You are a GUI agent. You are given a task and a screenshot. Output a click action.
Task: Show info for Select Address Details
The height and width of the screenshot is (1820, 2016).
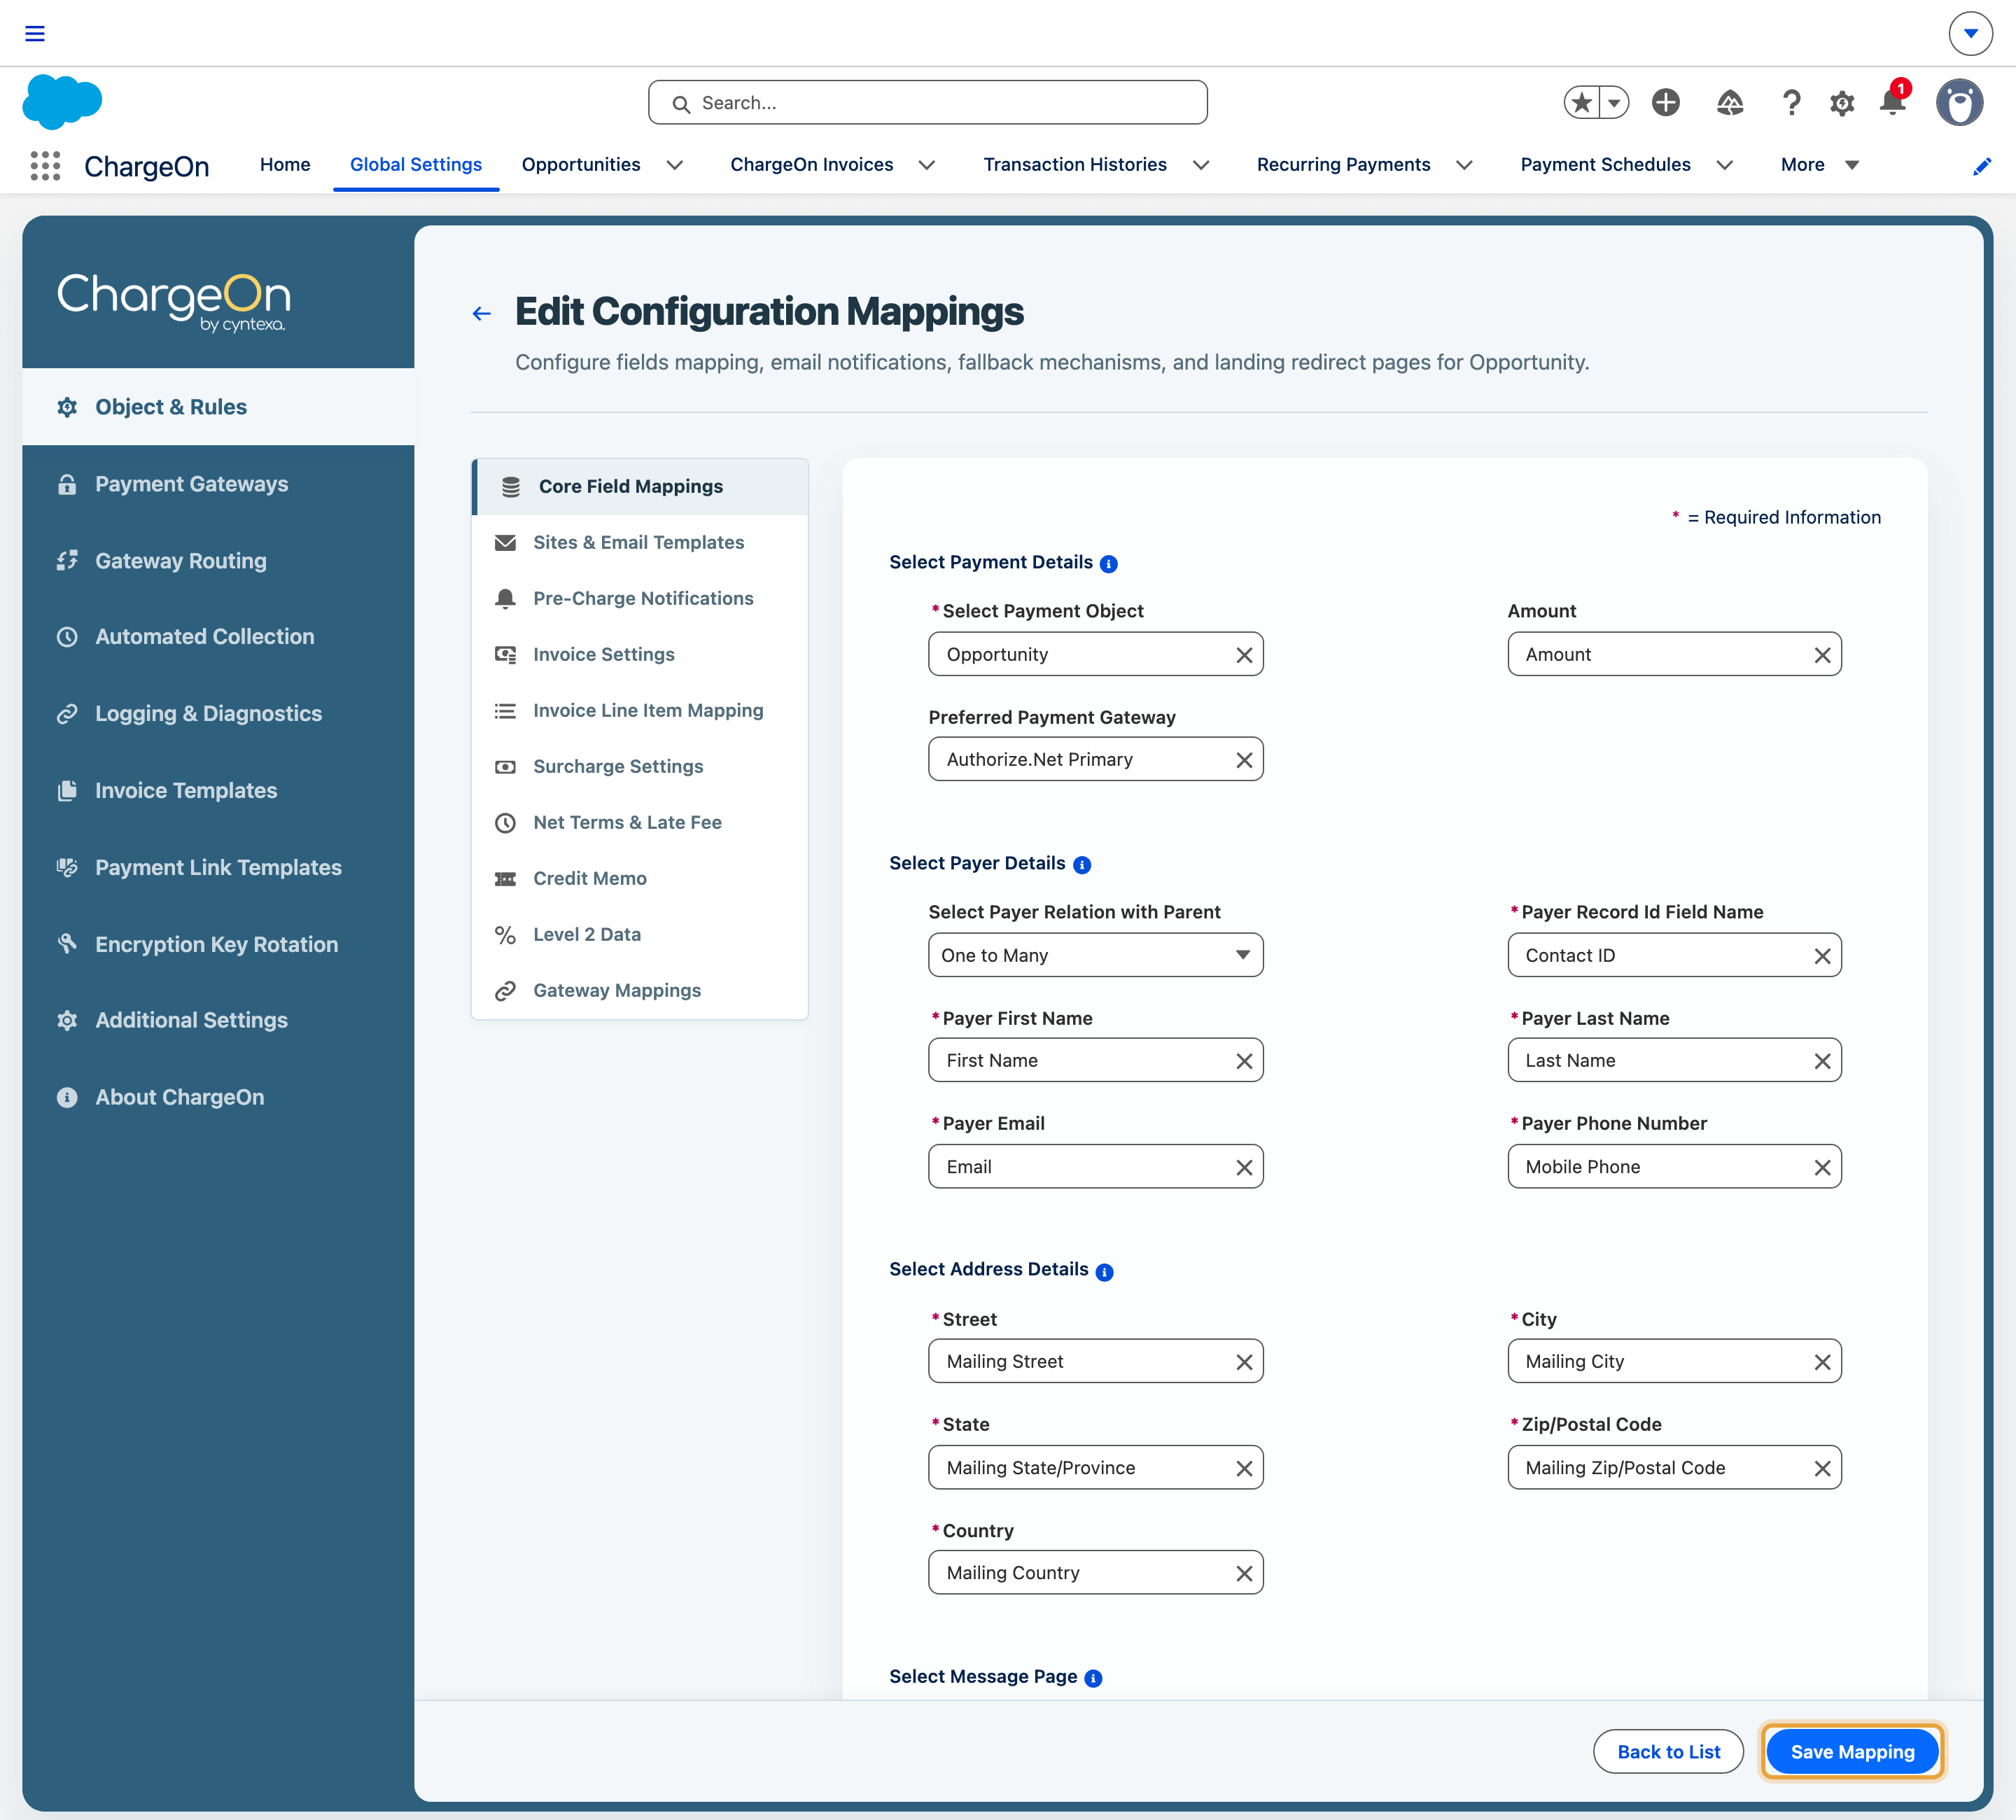(x=1104, y=1272)
